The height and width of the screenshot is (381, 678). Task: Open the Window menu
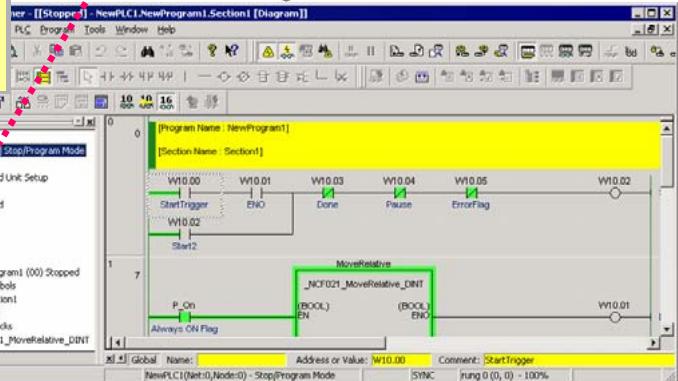[131, 30]
